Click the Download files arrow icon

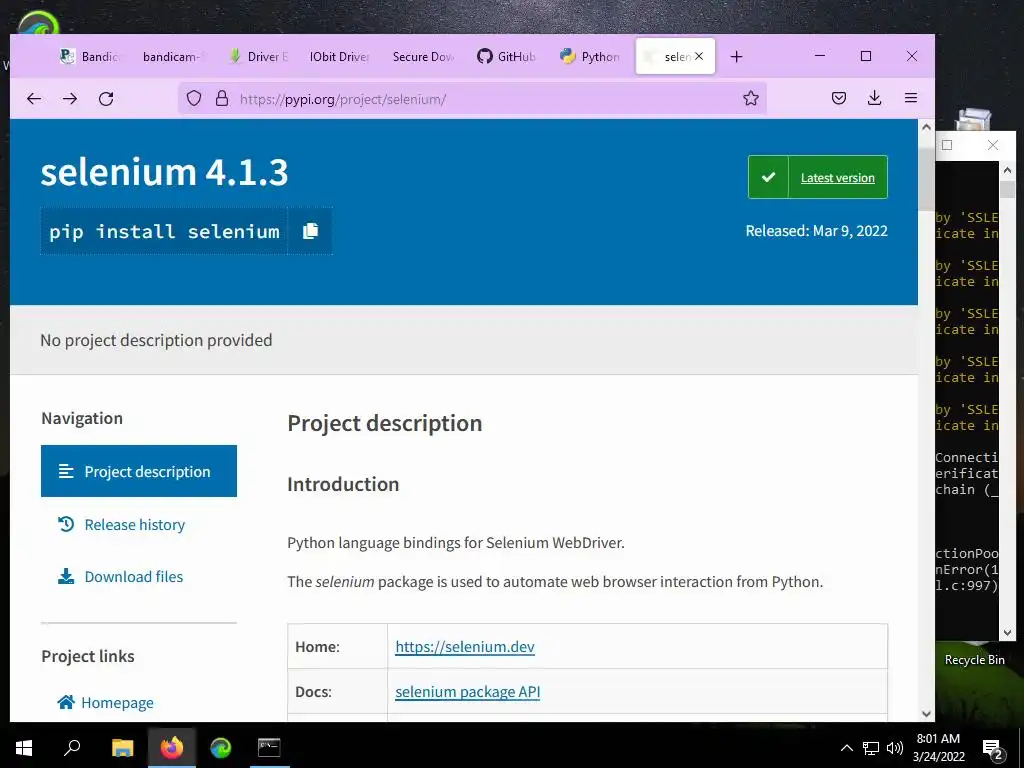pyautogui.click(x=66, y=576)
